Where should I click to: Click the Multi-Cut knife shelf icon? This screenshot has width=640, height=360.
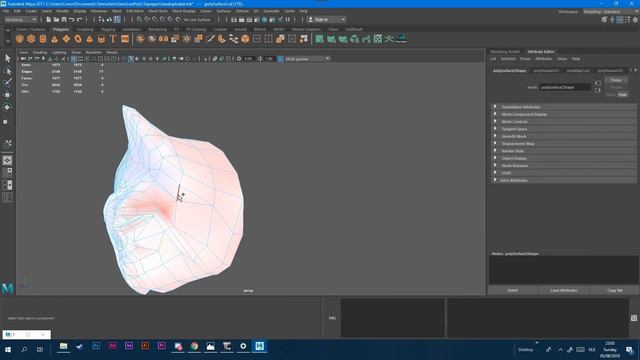[211, 39]
